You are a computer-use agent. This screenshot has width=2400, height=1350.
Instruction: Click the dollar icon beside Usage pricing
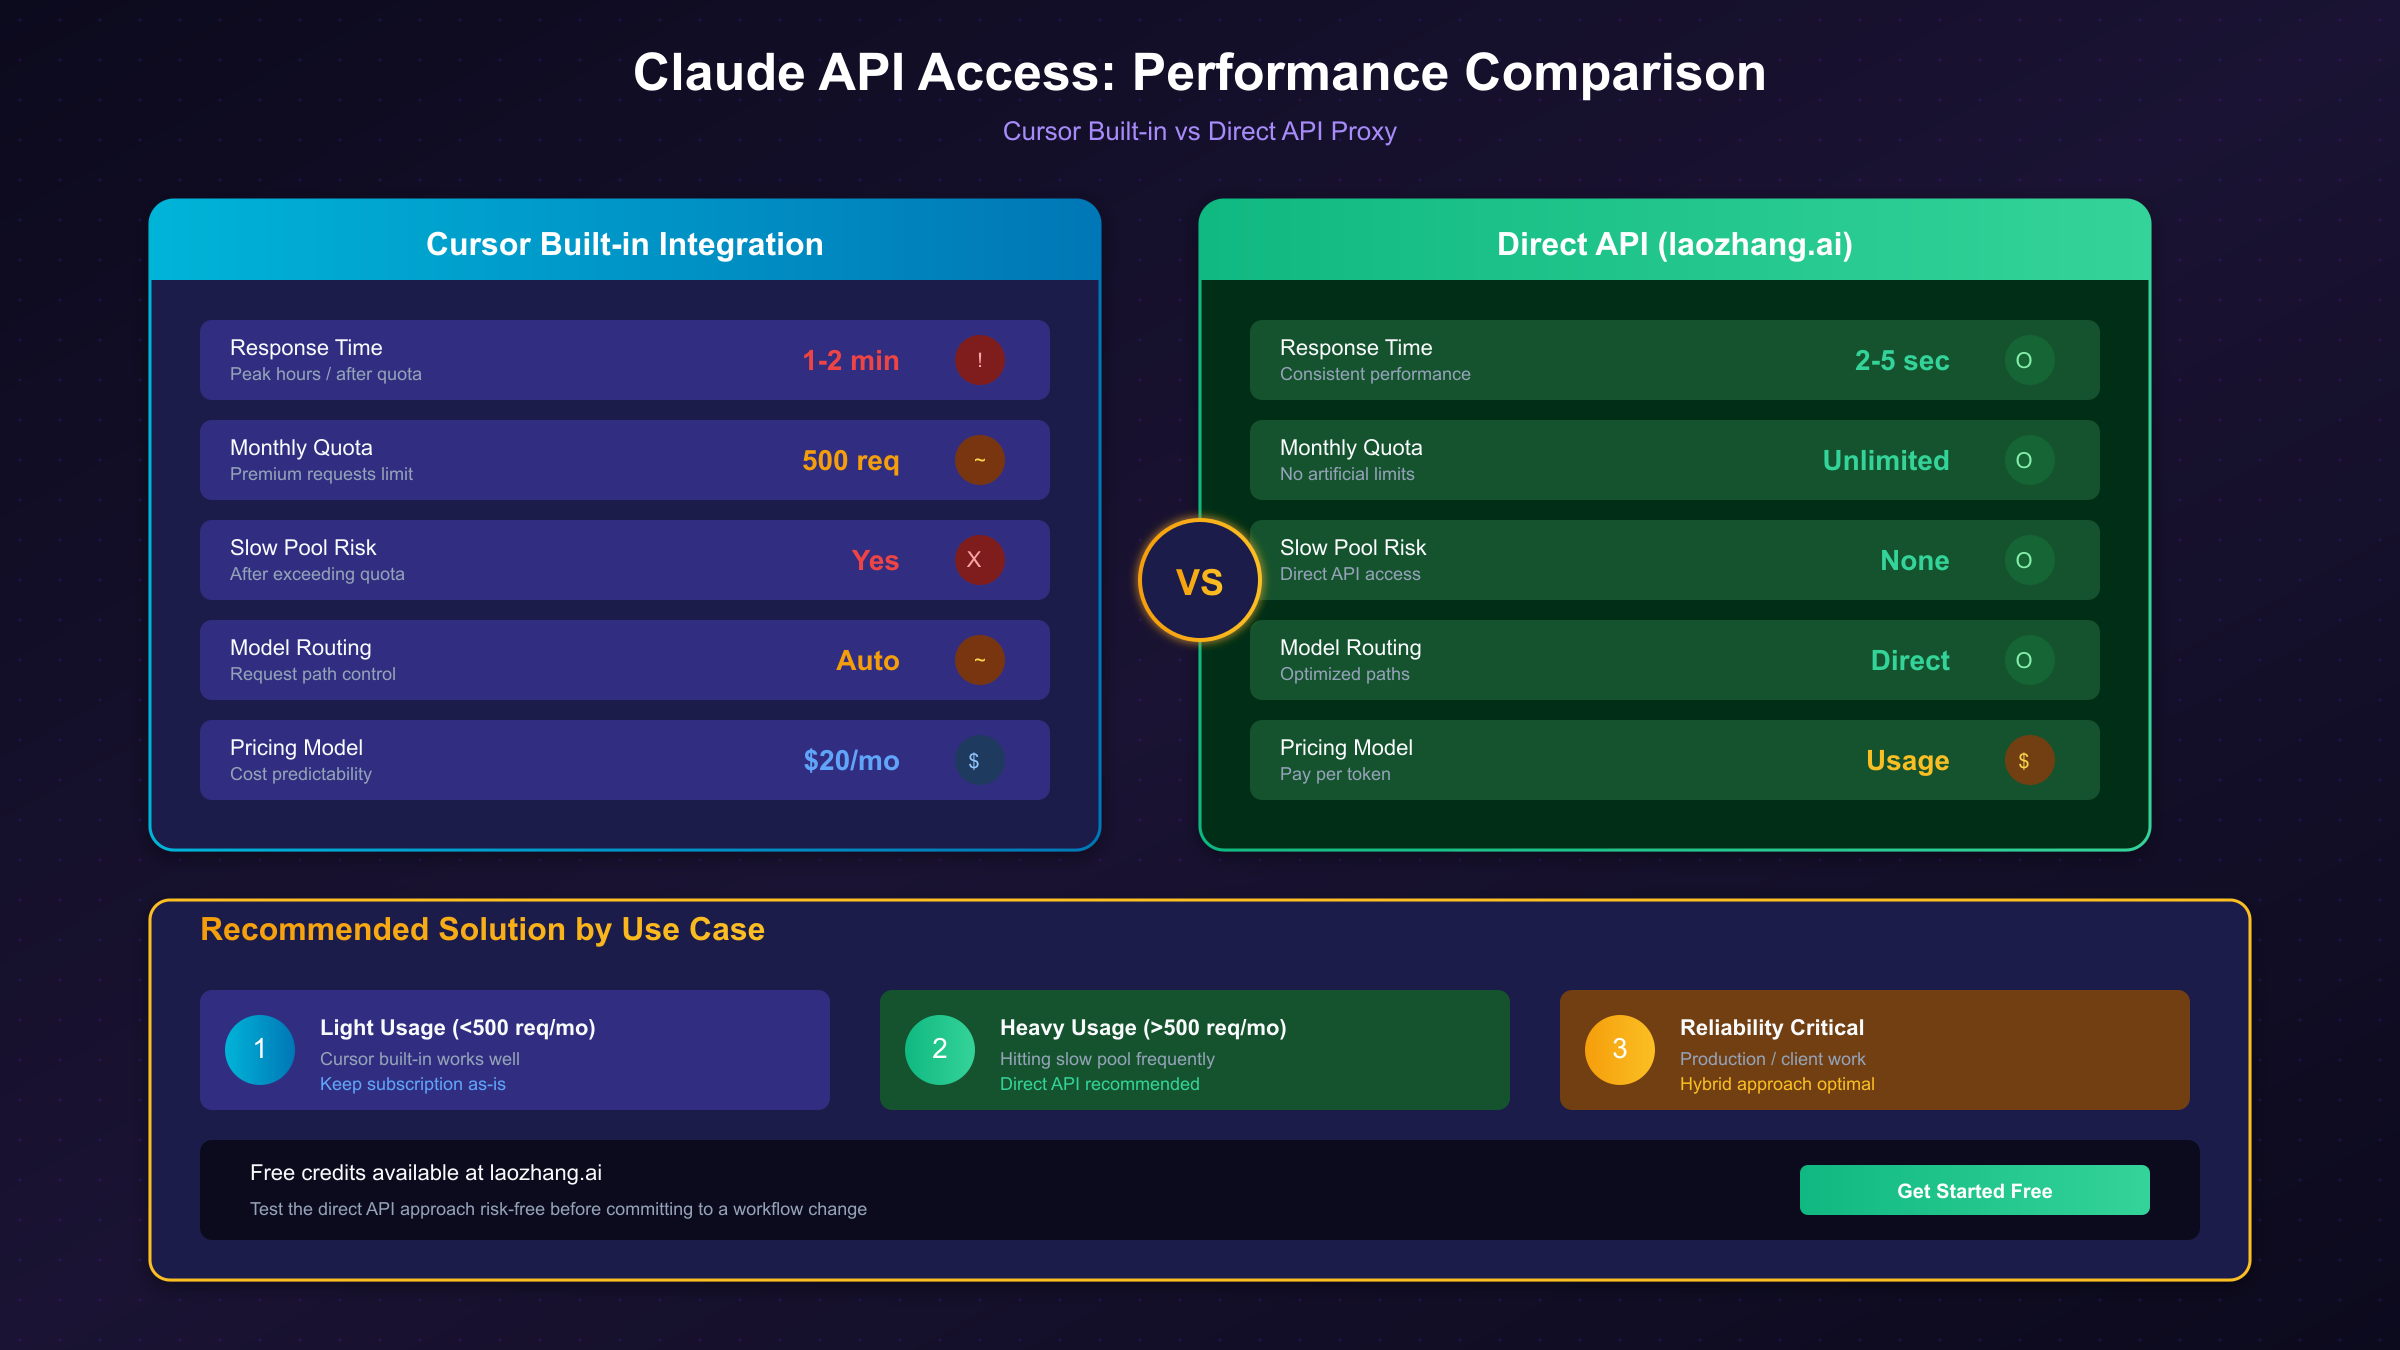coord(2029,760)
